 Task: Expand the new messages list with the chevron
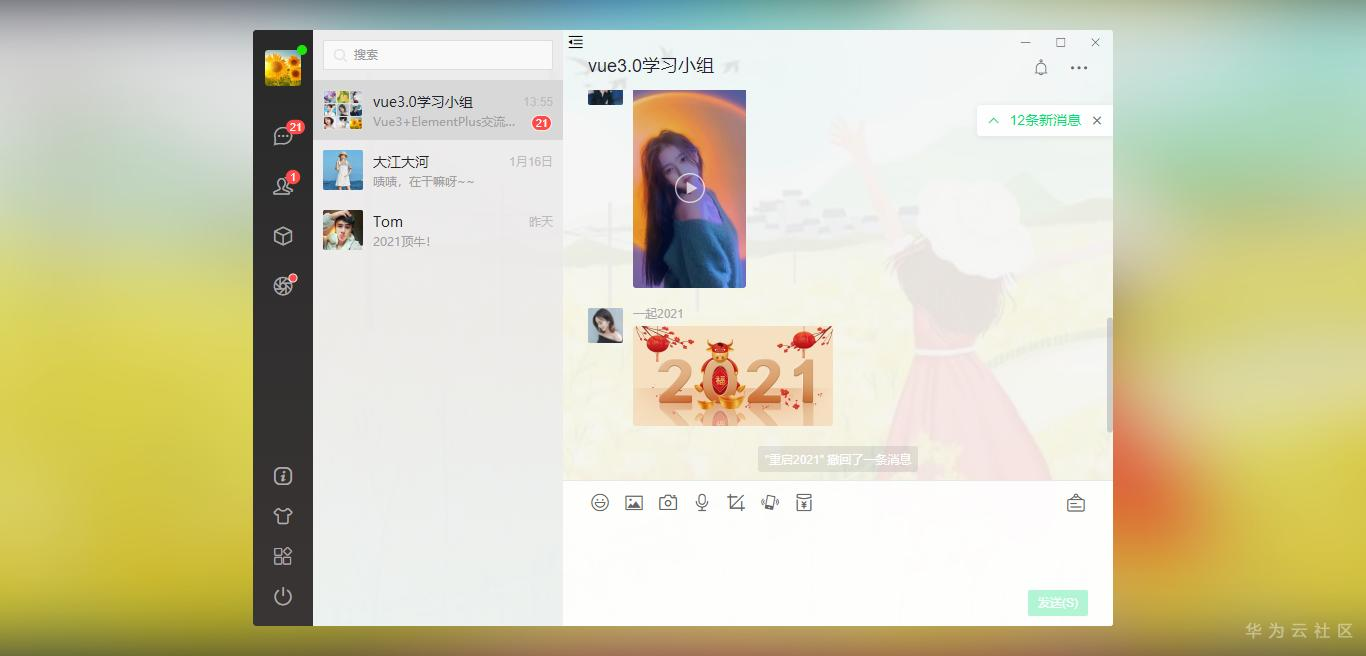tap(993, 120)
